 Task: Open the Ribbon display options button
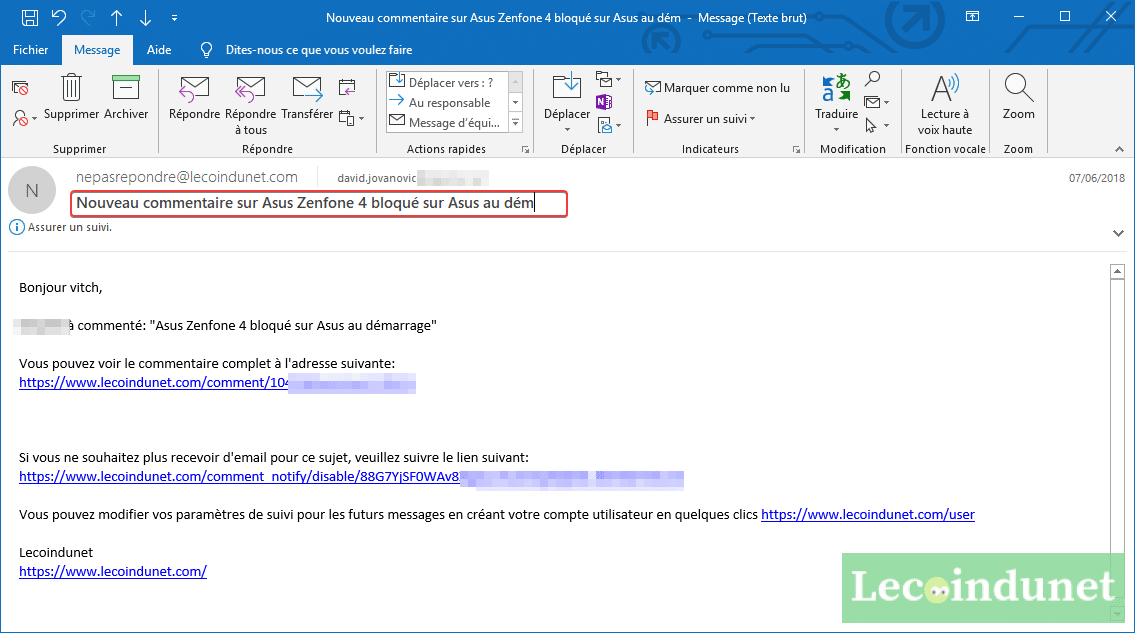(x=972, y=17)
